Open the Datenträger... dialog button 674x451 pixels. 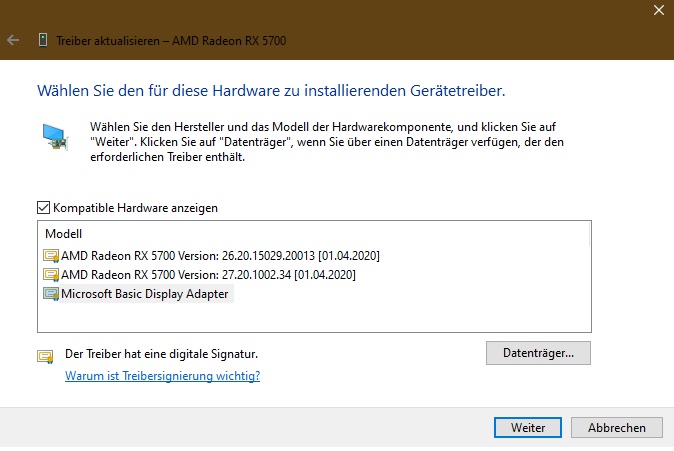(x=538, y=353)
